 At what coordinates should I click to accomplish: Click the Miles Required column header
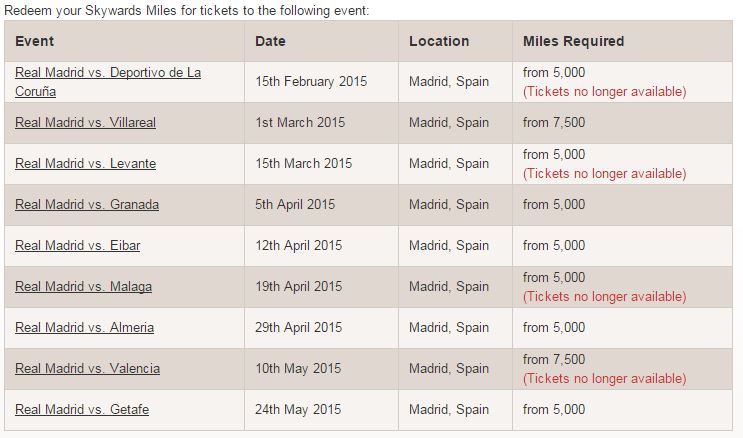(x=573, y=42)
